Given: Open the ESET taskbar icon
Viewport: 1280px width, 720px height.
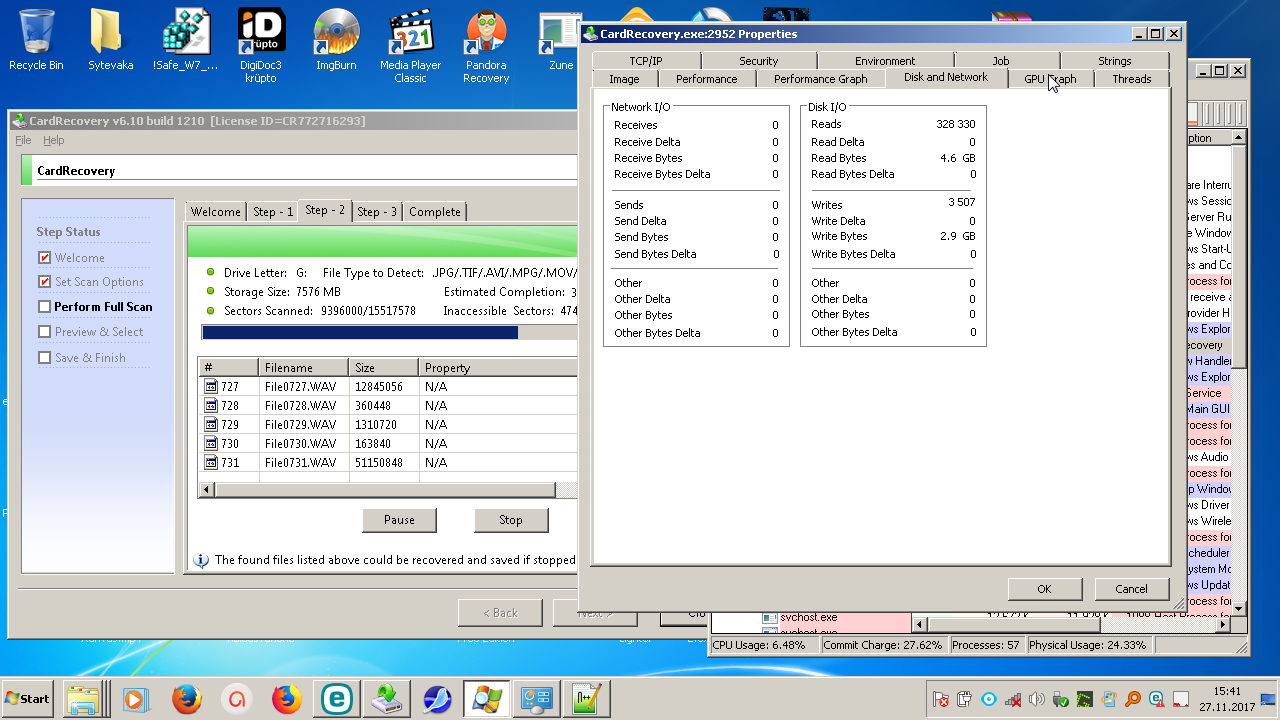Looking at the screenshot, I should tap(336, 699).
